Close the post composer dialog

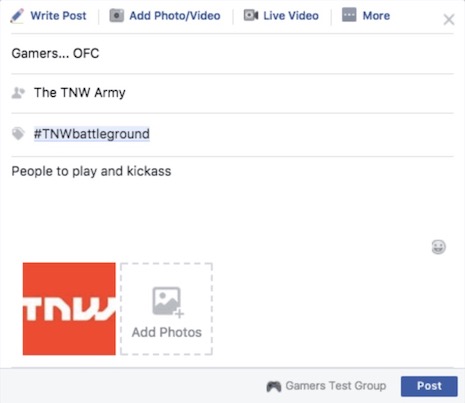pyautogui.click(x=449, y=19)
